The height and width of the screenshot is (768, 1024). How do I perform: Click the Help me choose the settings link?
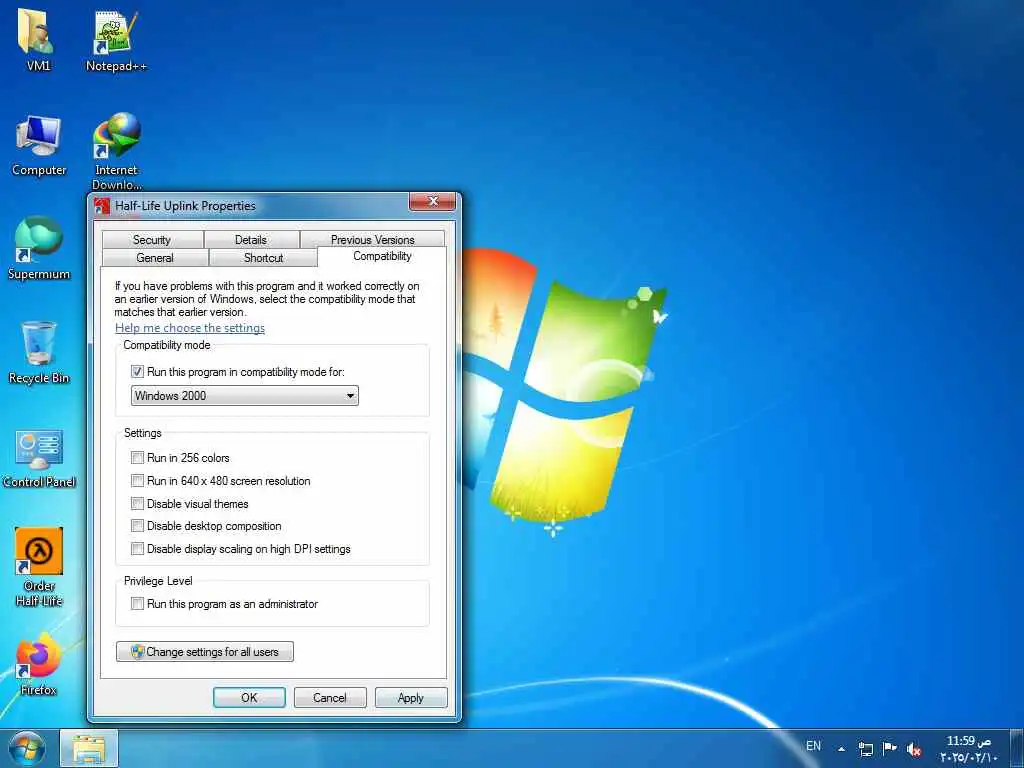click(190, 328)
